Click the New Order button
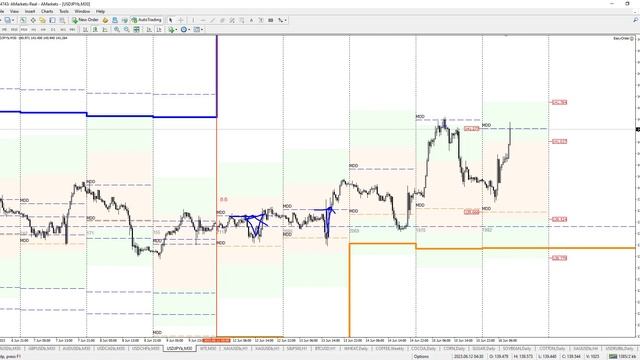Screen dimensions: 640x360 click(x=85, y=20)
